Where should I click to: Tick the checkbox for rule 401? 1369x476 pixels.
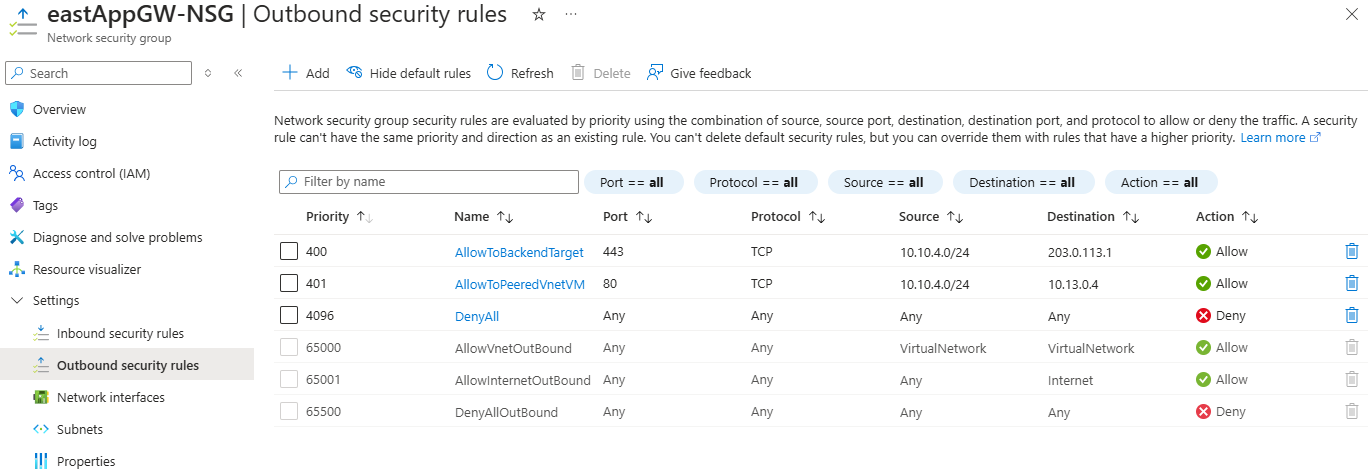tap(289, 284)
